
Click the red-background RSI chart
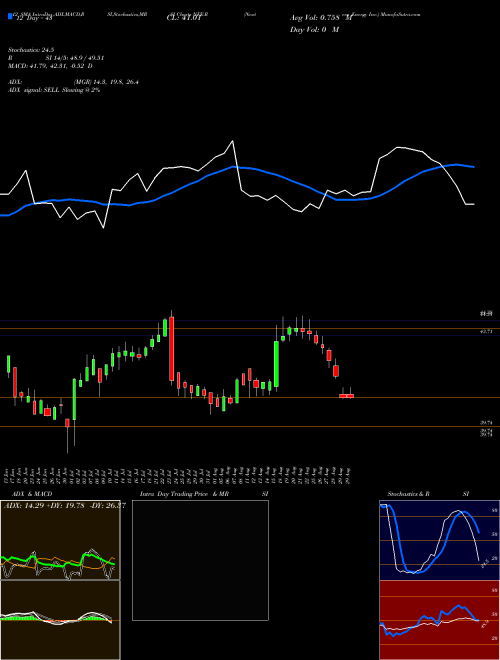coord(439,620)
